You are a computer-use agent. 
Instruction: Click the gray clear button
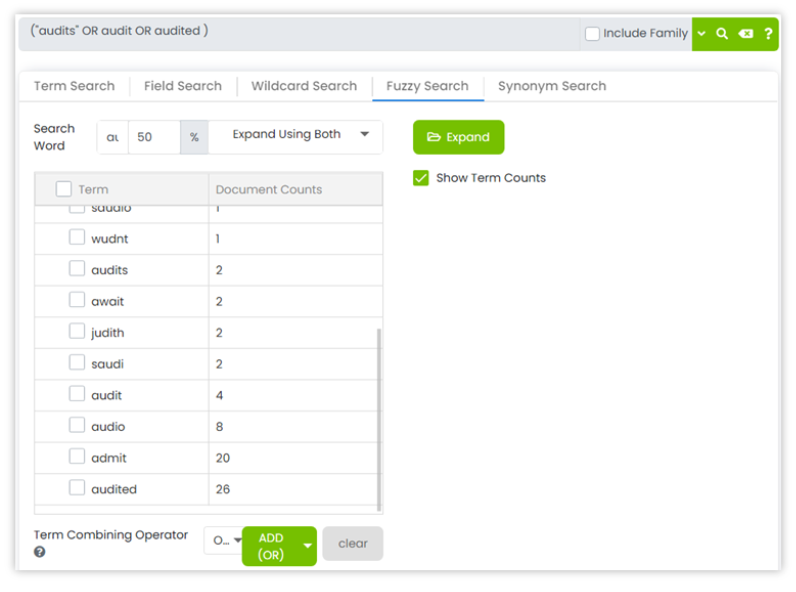(353, 544)
